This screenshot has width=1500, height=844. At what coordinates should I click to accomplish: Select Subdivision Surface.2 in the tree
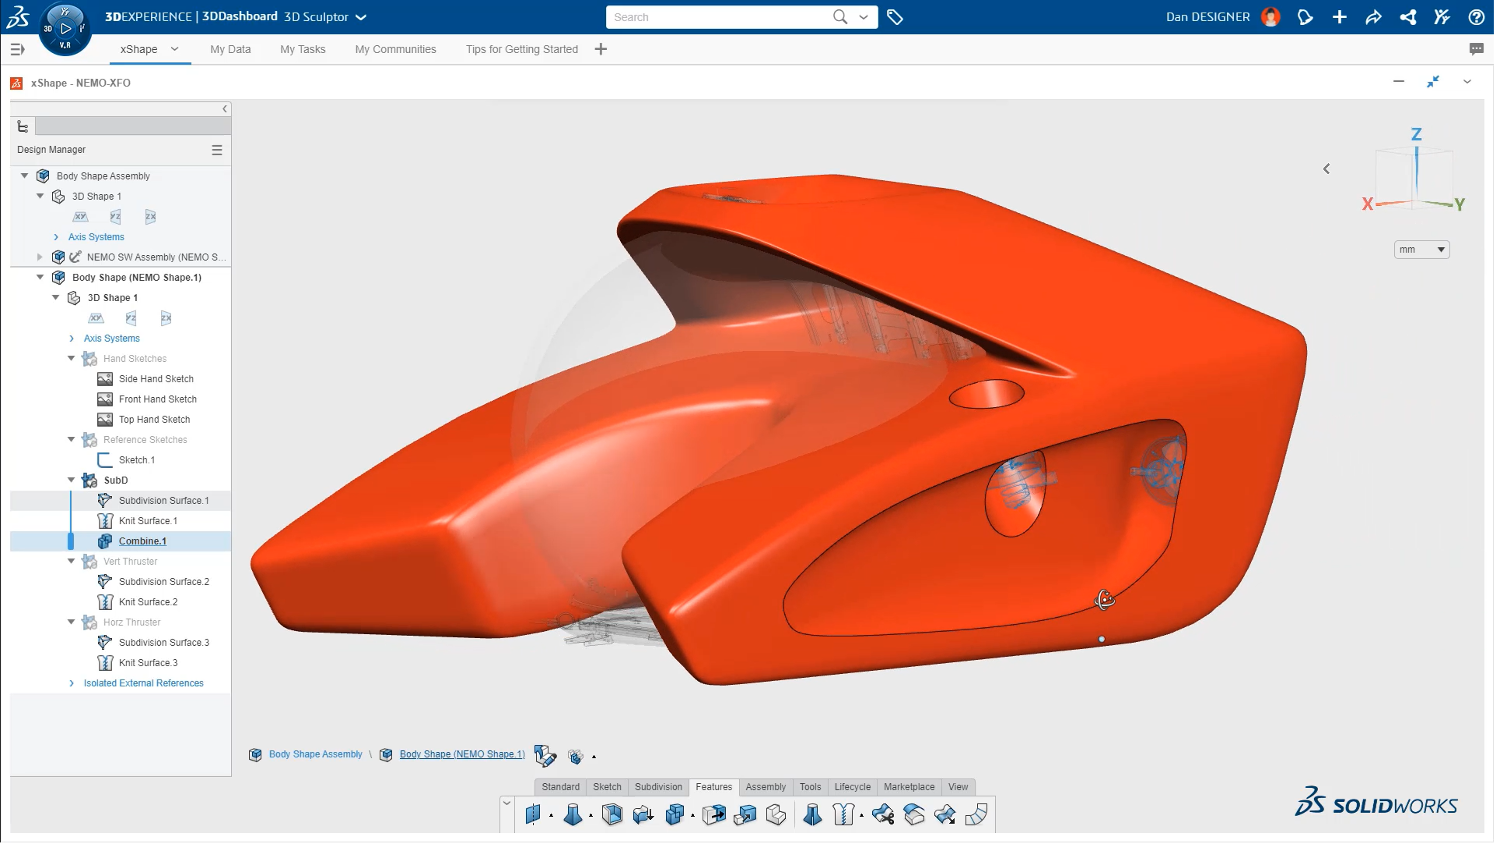click(x=164, y=582)
